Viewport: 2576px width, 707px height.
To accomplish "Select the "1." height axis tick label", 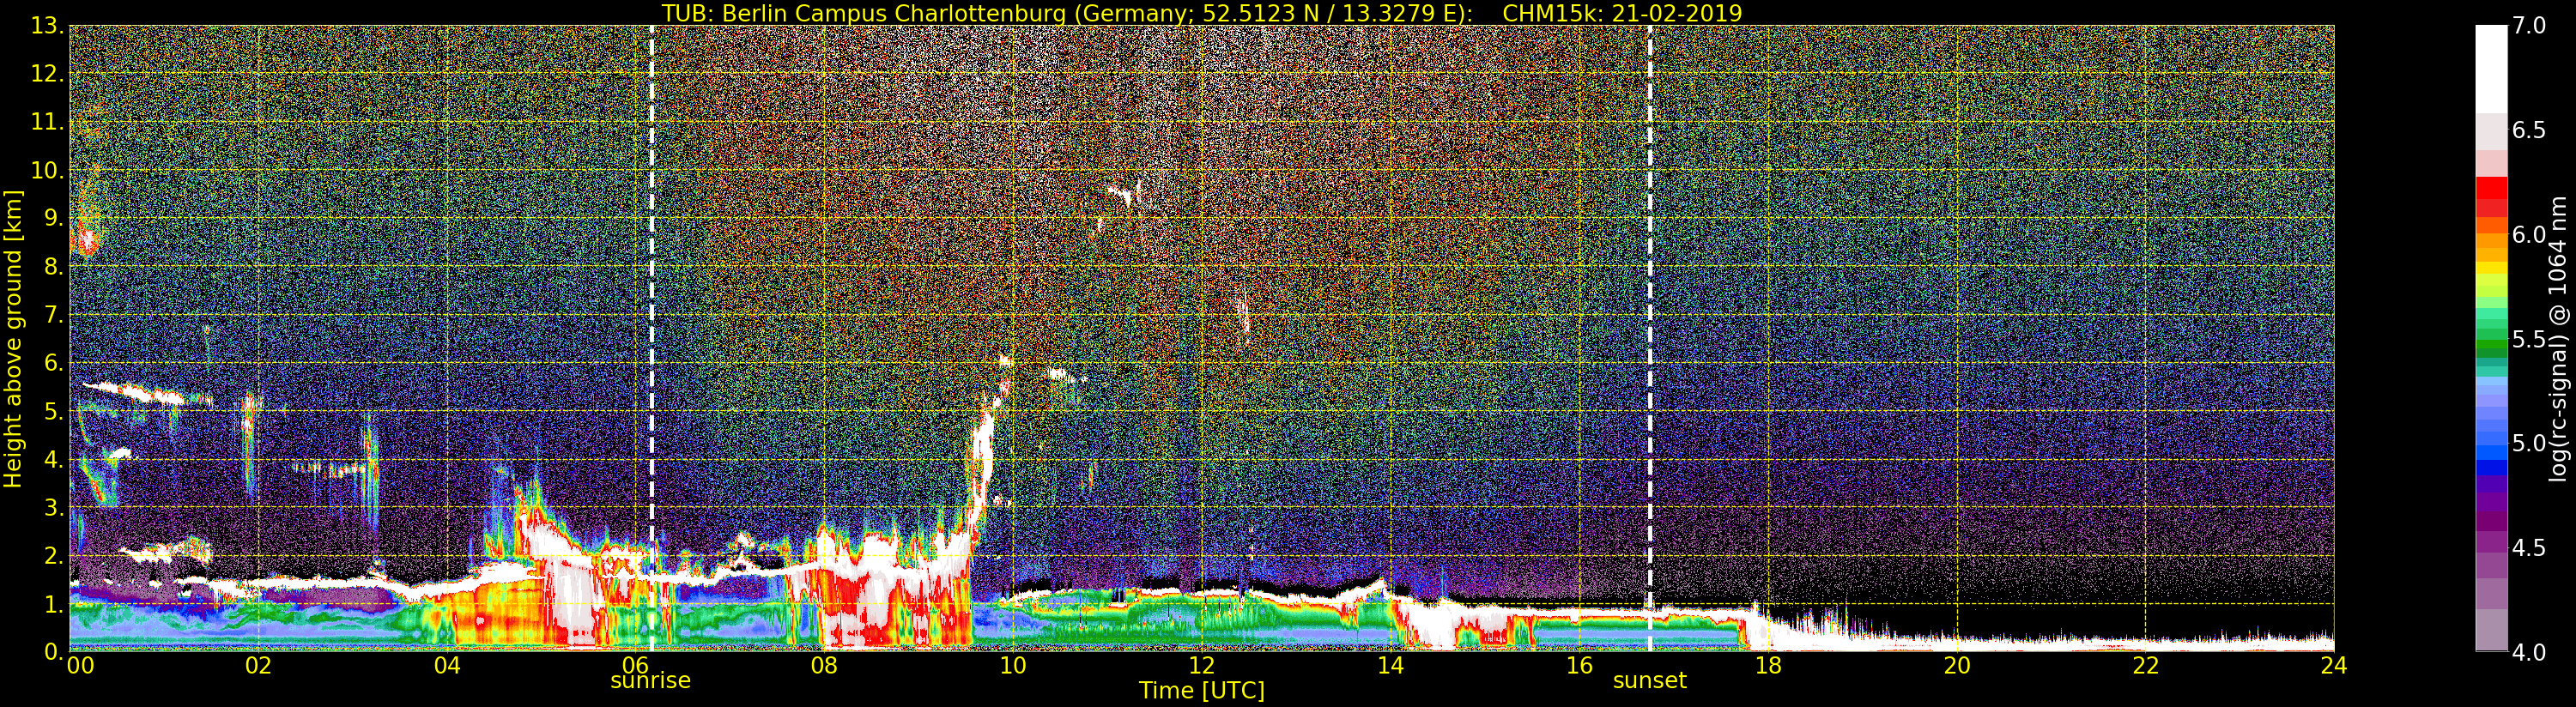I will click(54, 603).
